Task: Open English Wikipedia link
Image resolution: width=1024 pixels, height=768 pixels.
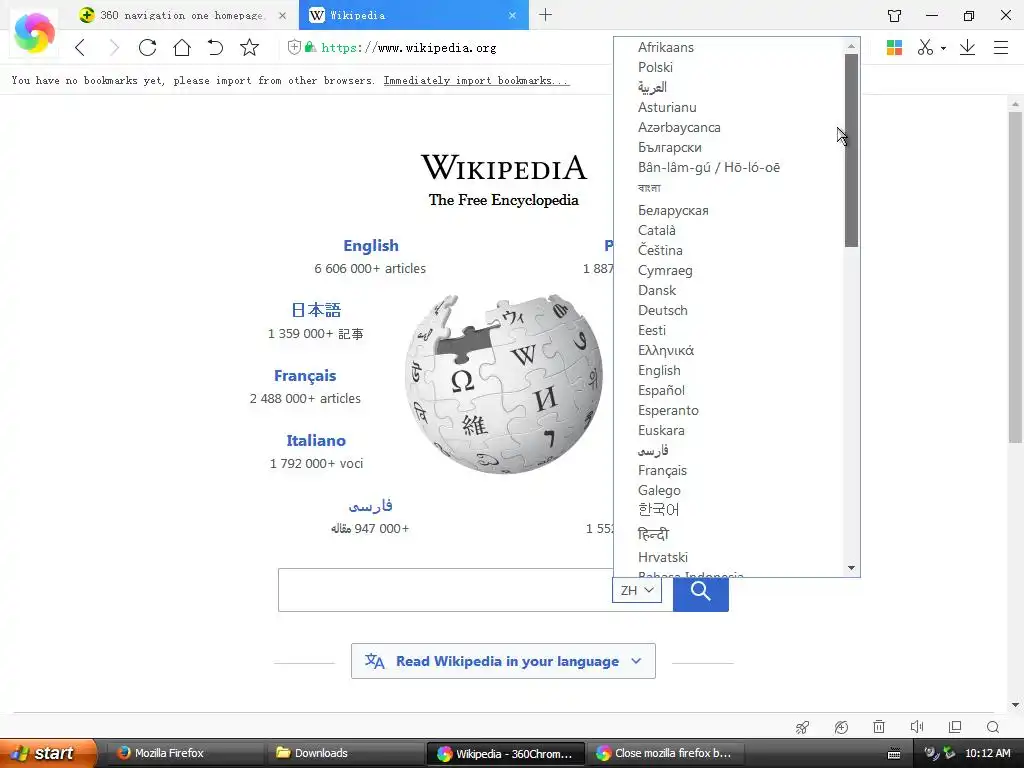Action: (x=371, y=246)
